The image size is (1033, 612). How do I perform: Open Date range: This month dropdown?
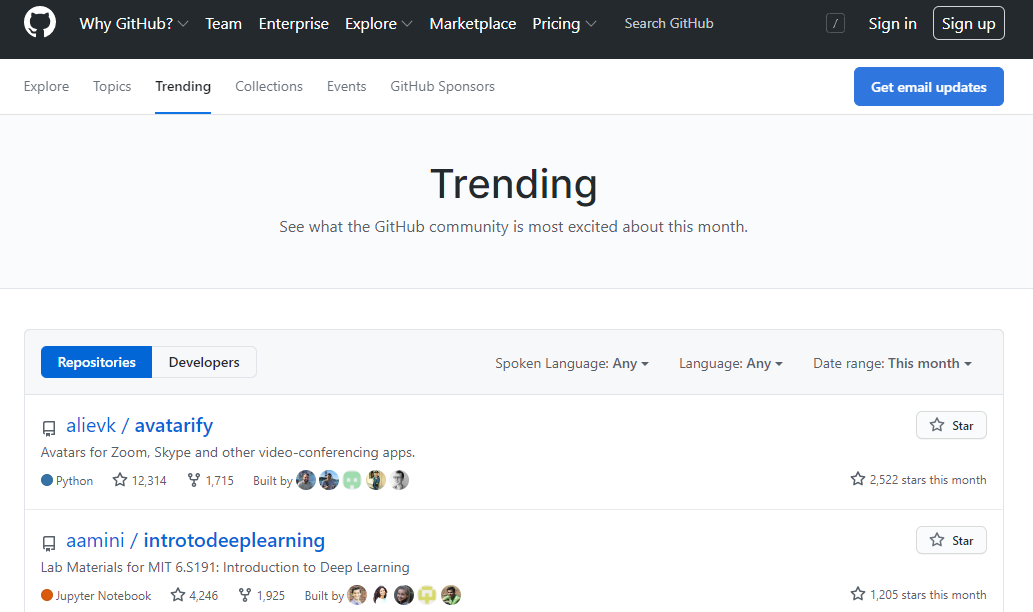pos(892,364)
